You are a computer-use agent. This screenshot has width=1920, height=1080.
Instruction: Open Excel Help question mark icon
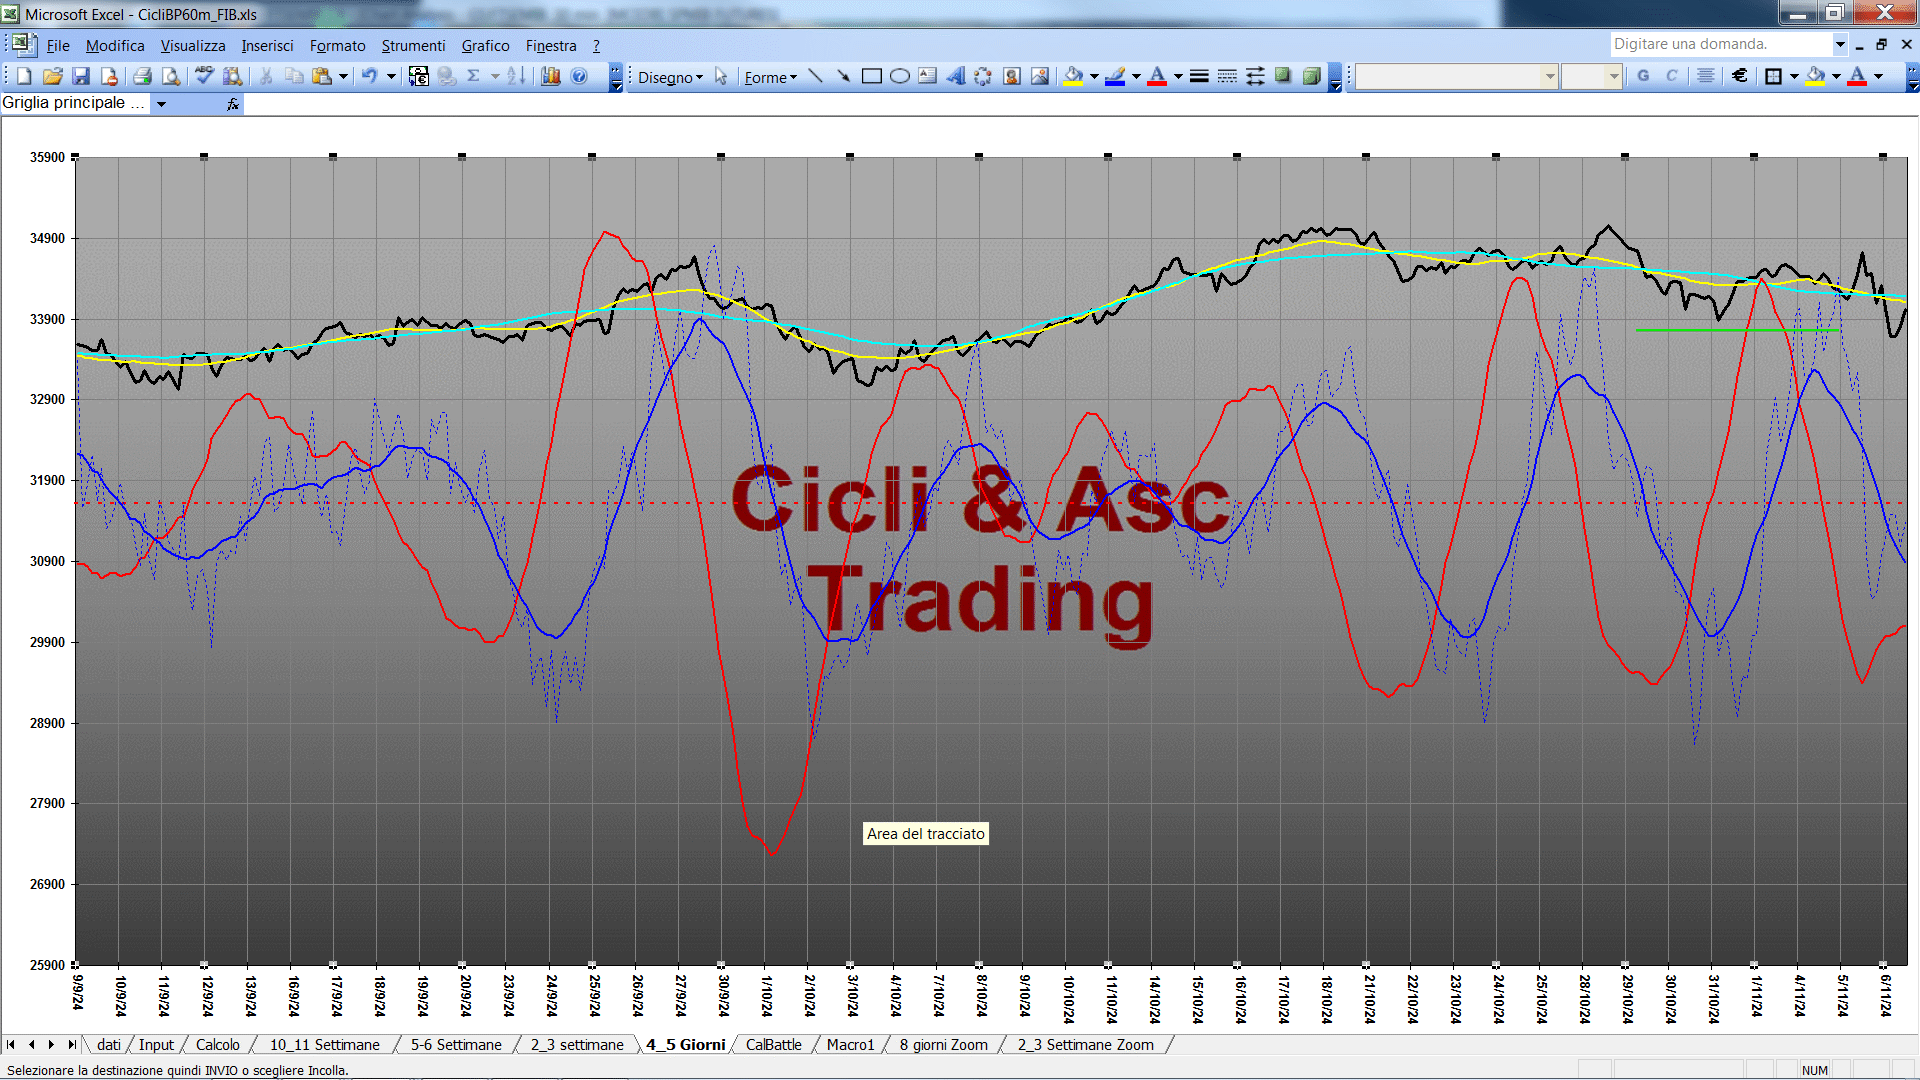click(579, 76)
